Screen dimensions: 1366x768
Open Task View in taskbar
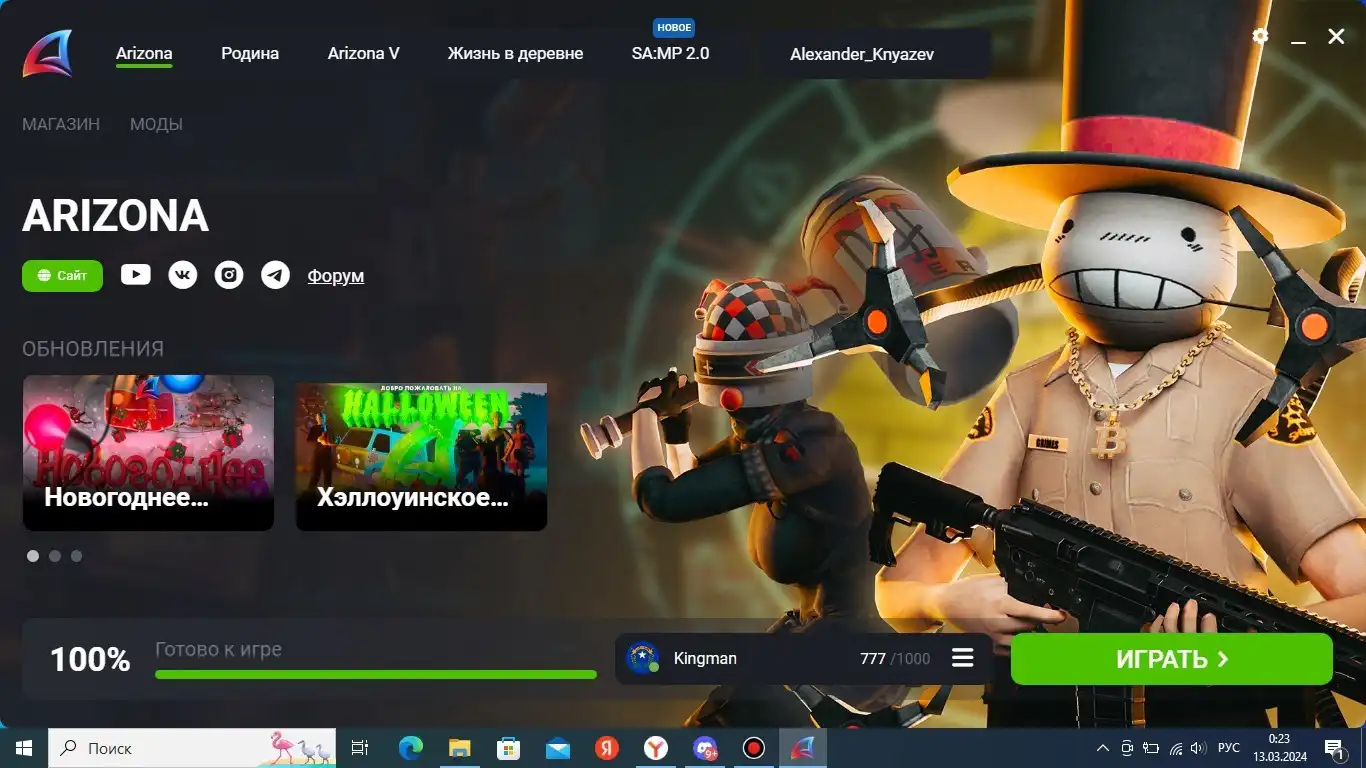point(360,748)
